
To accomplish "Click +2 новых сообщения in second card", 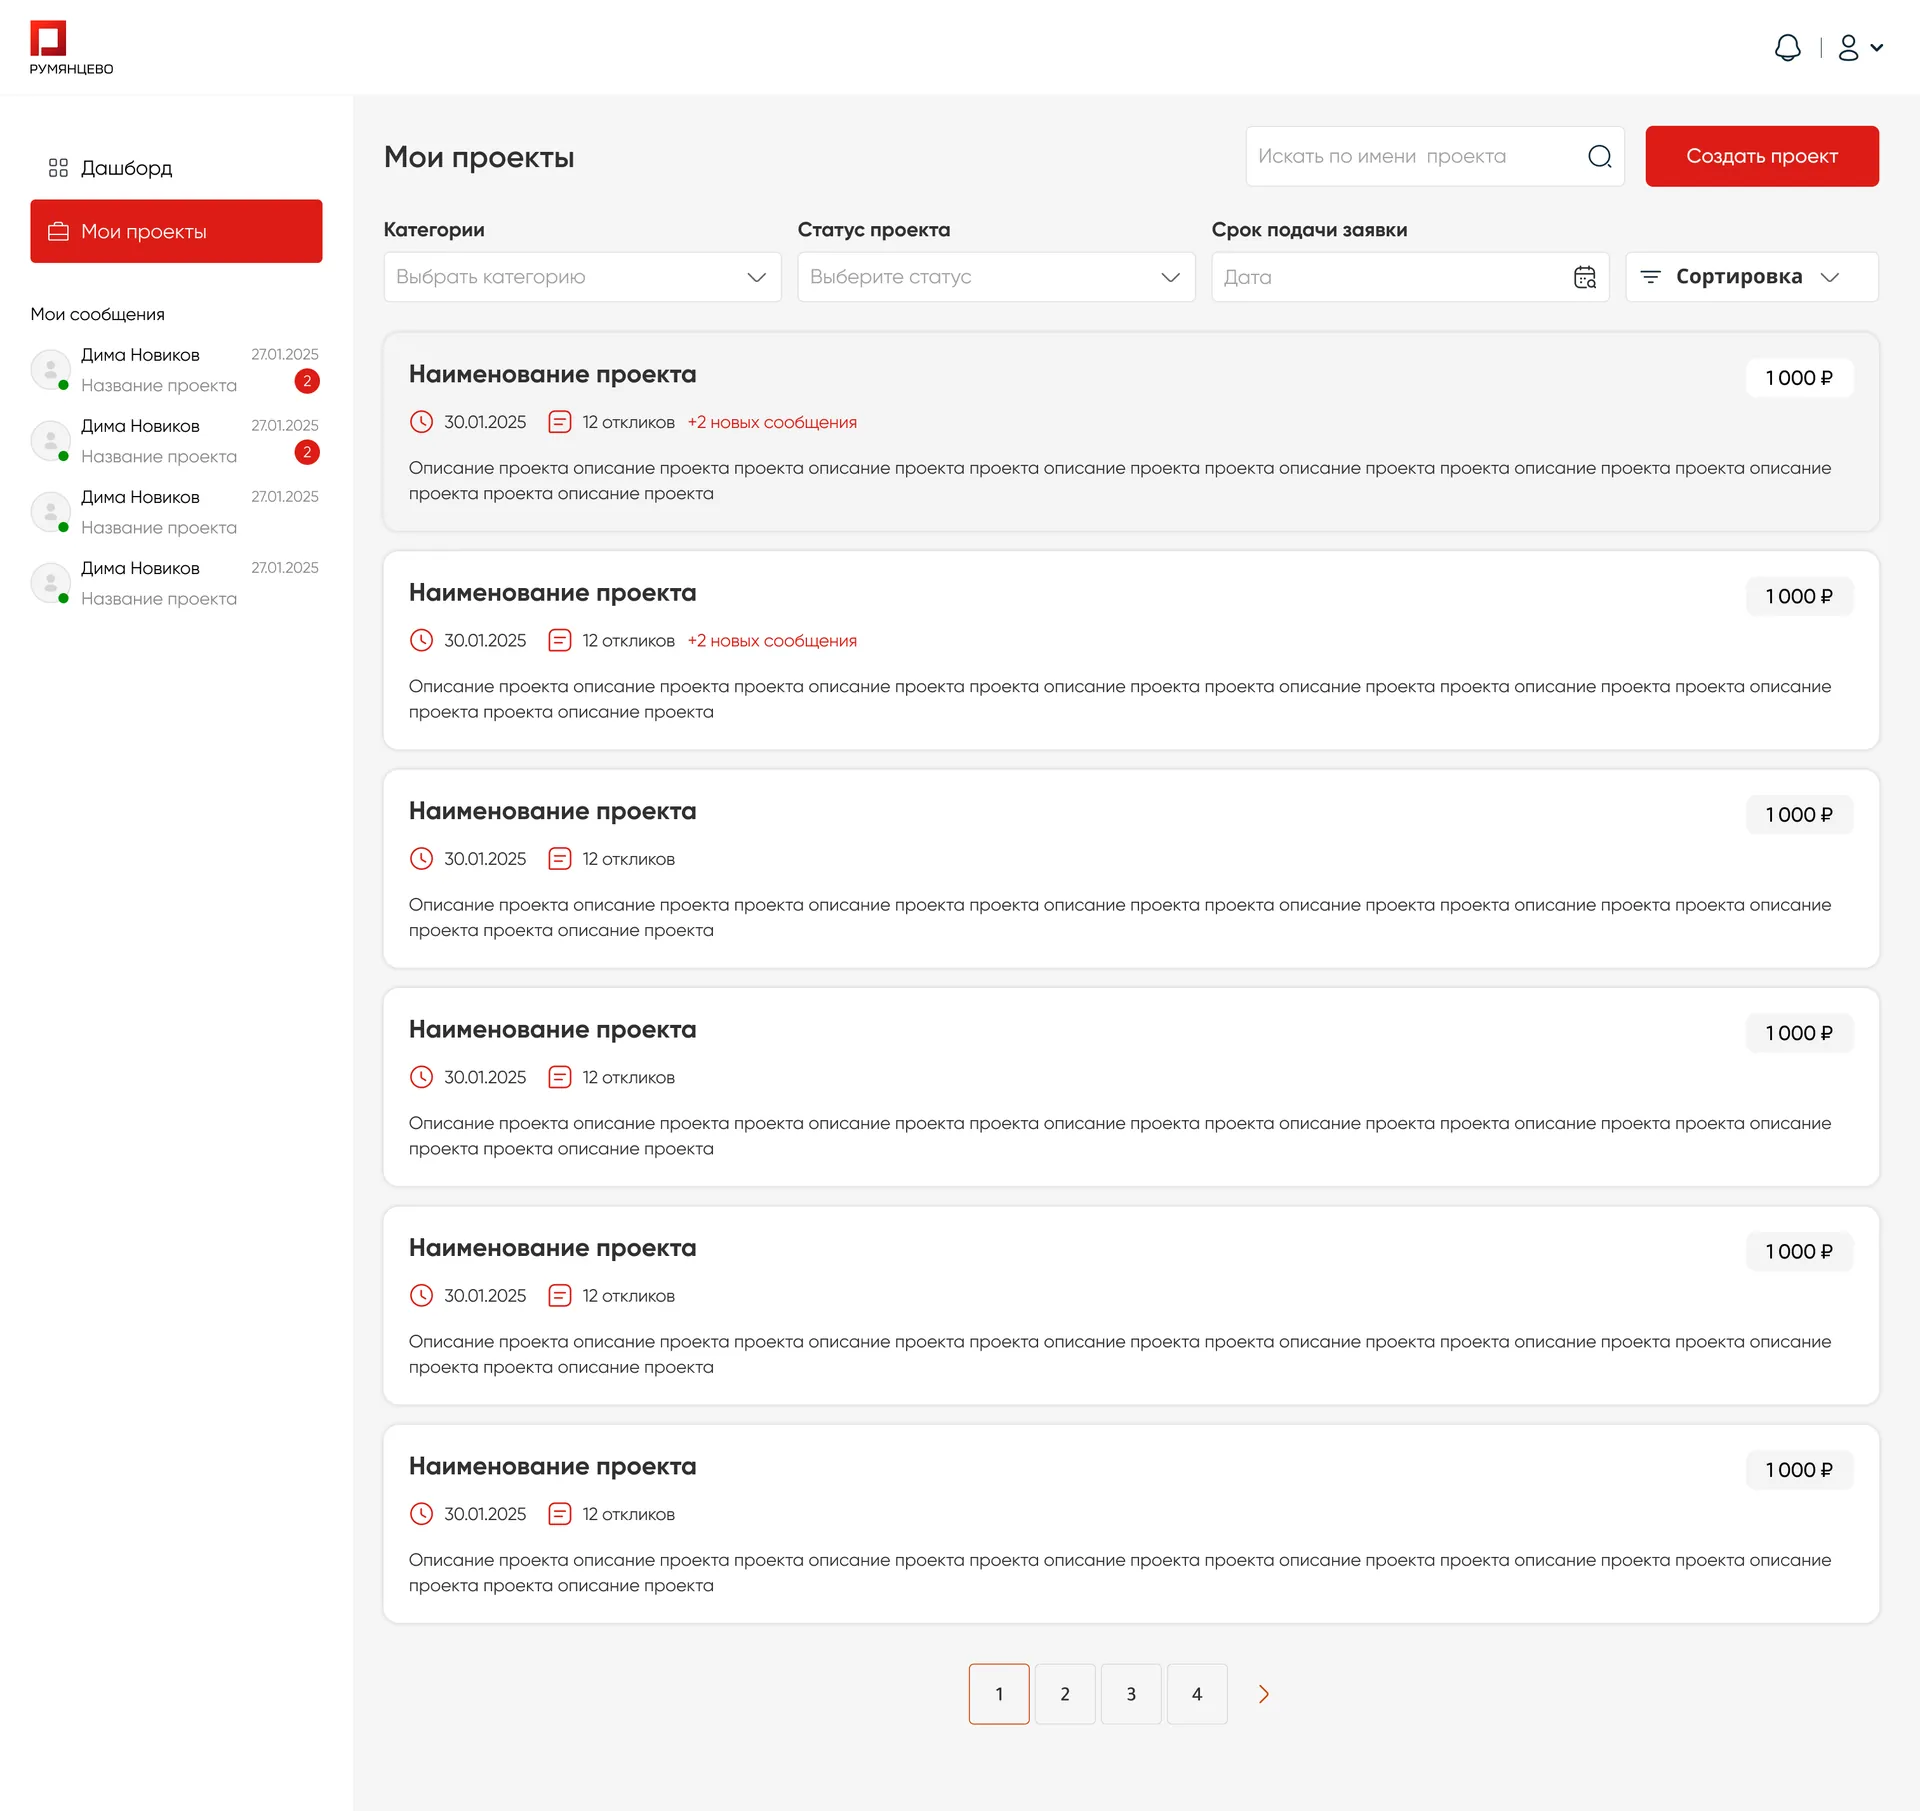I will [772, 641].
